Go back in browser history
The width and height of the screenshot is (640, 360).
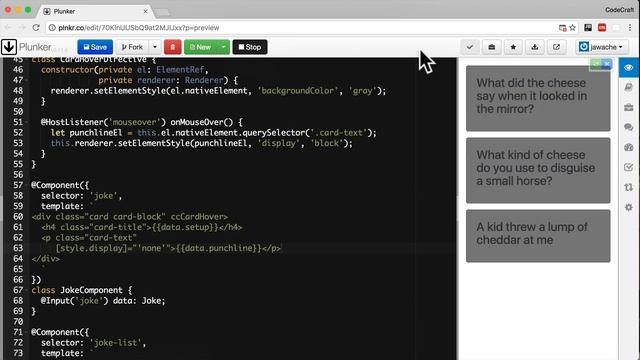[8, 28]
